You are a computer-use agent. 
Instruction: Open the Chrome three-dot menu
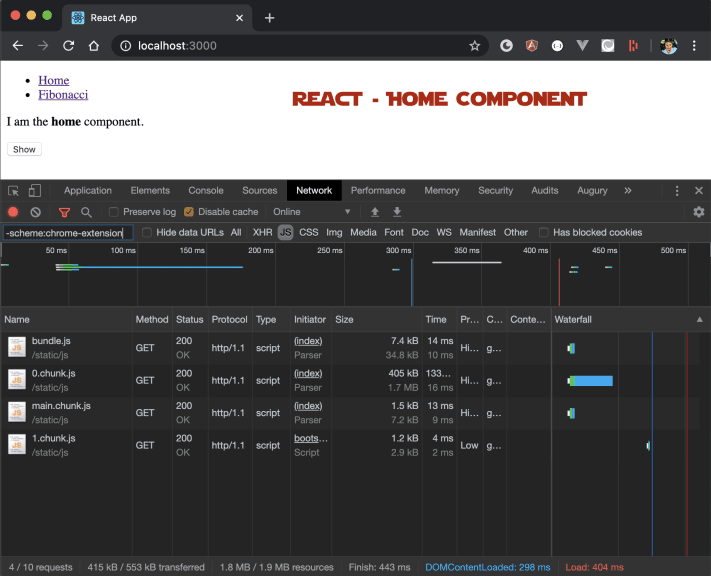point(694,45)
